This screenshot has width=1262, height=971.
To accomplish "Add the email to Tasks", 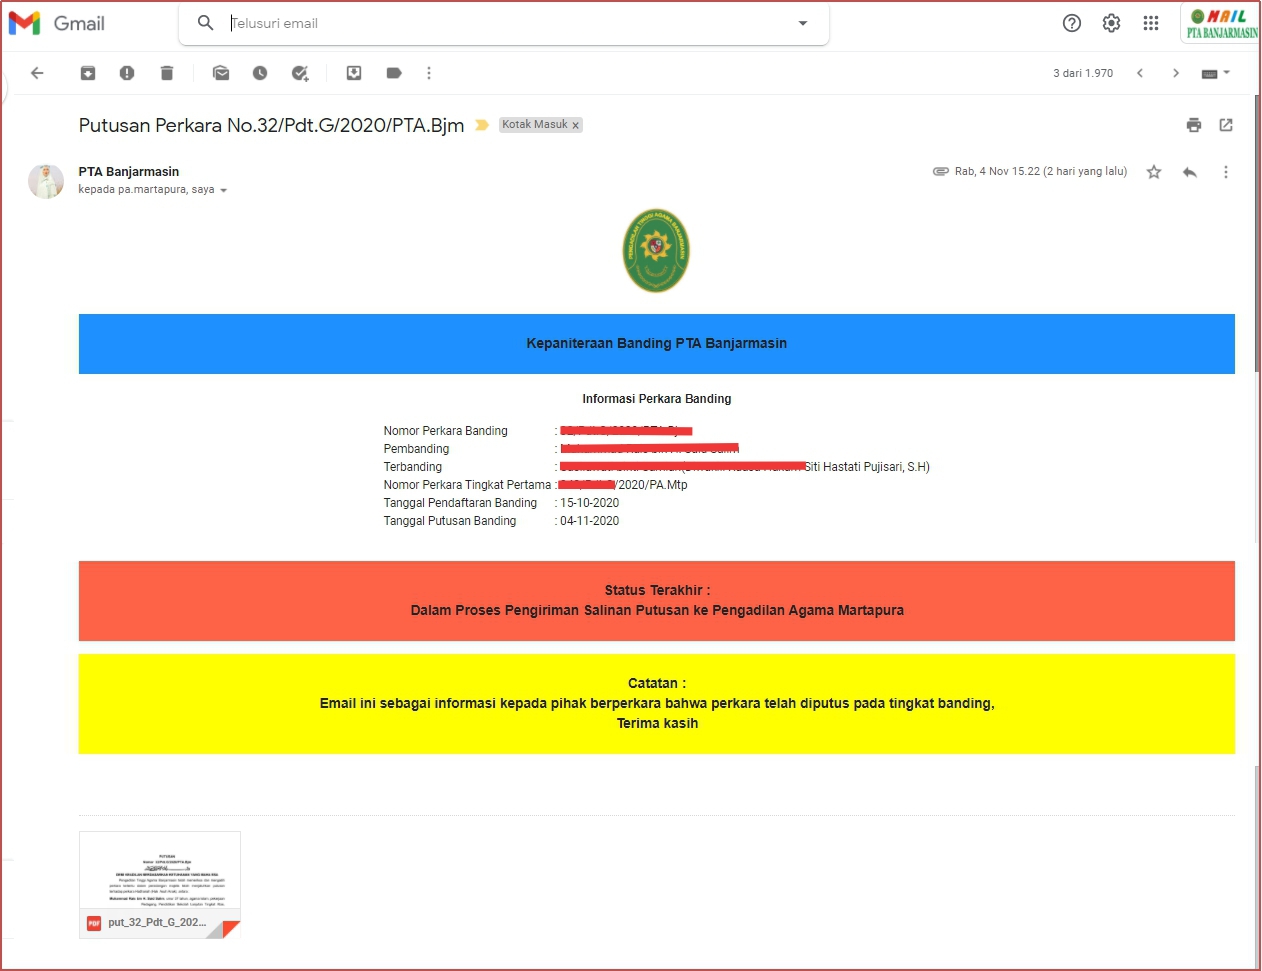I will [300, 73].
